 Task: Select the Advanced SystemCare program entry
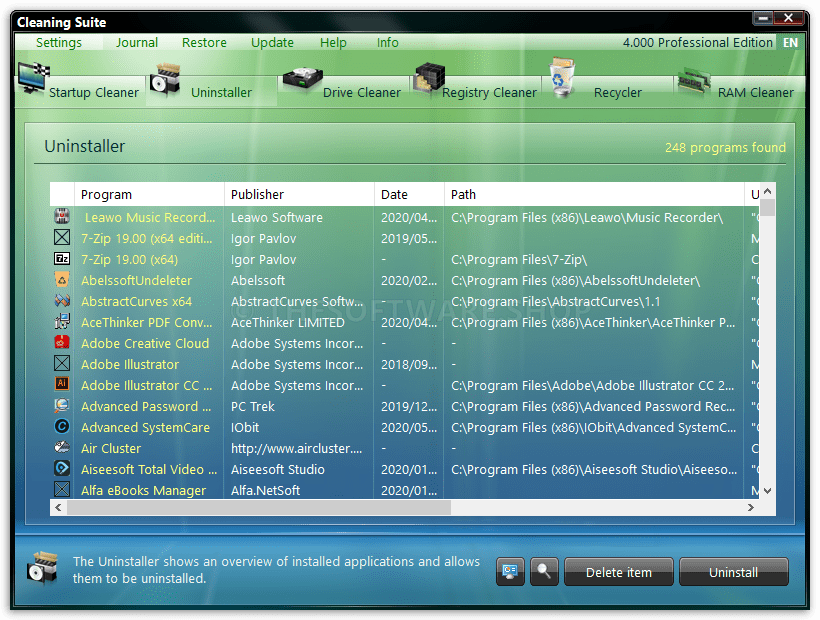pyautogui.click(x=145, y=427)
